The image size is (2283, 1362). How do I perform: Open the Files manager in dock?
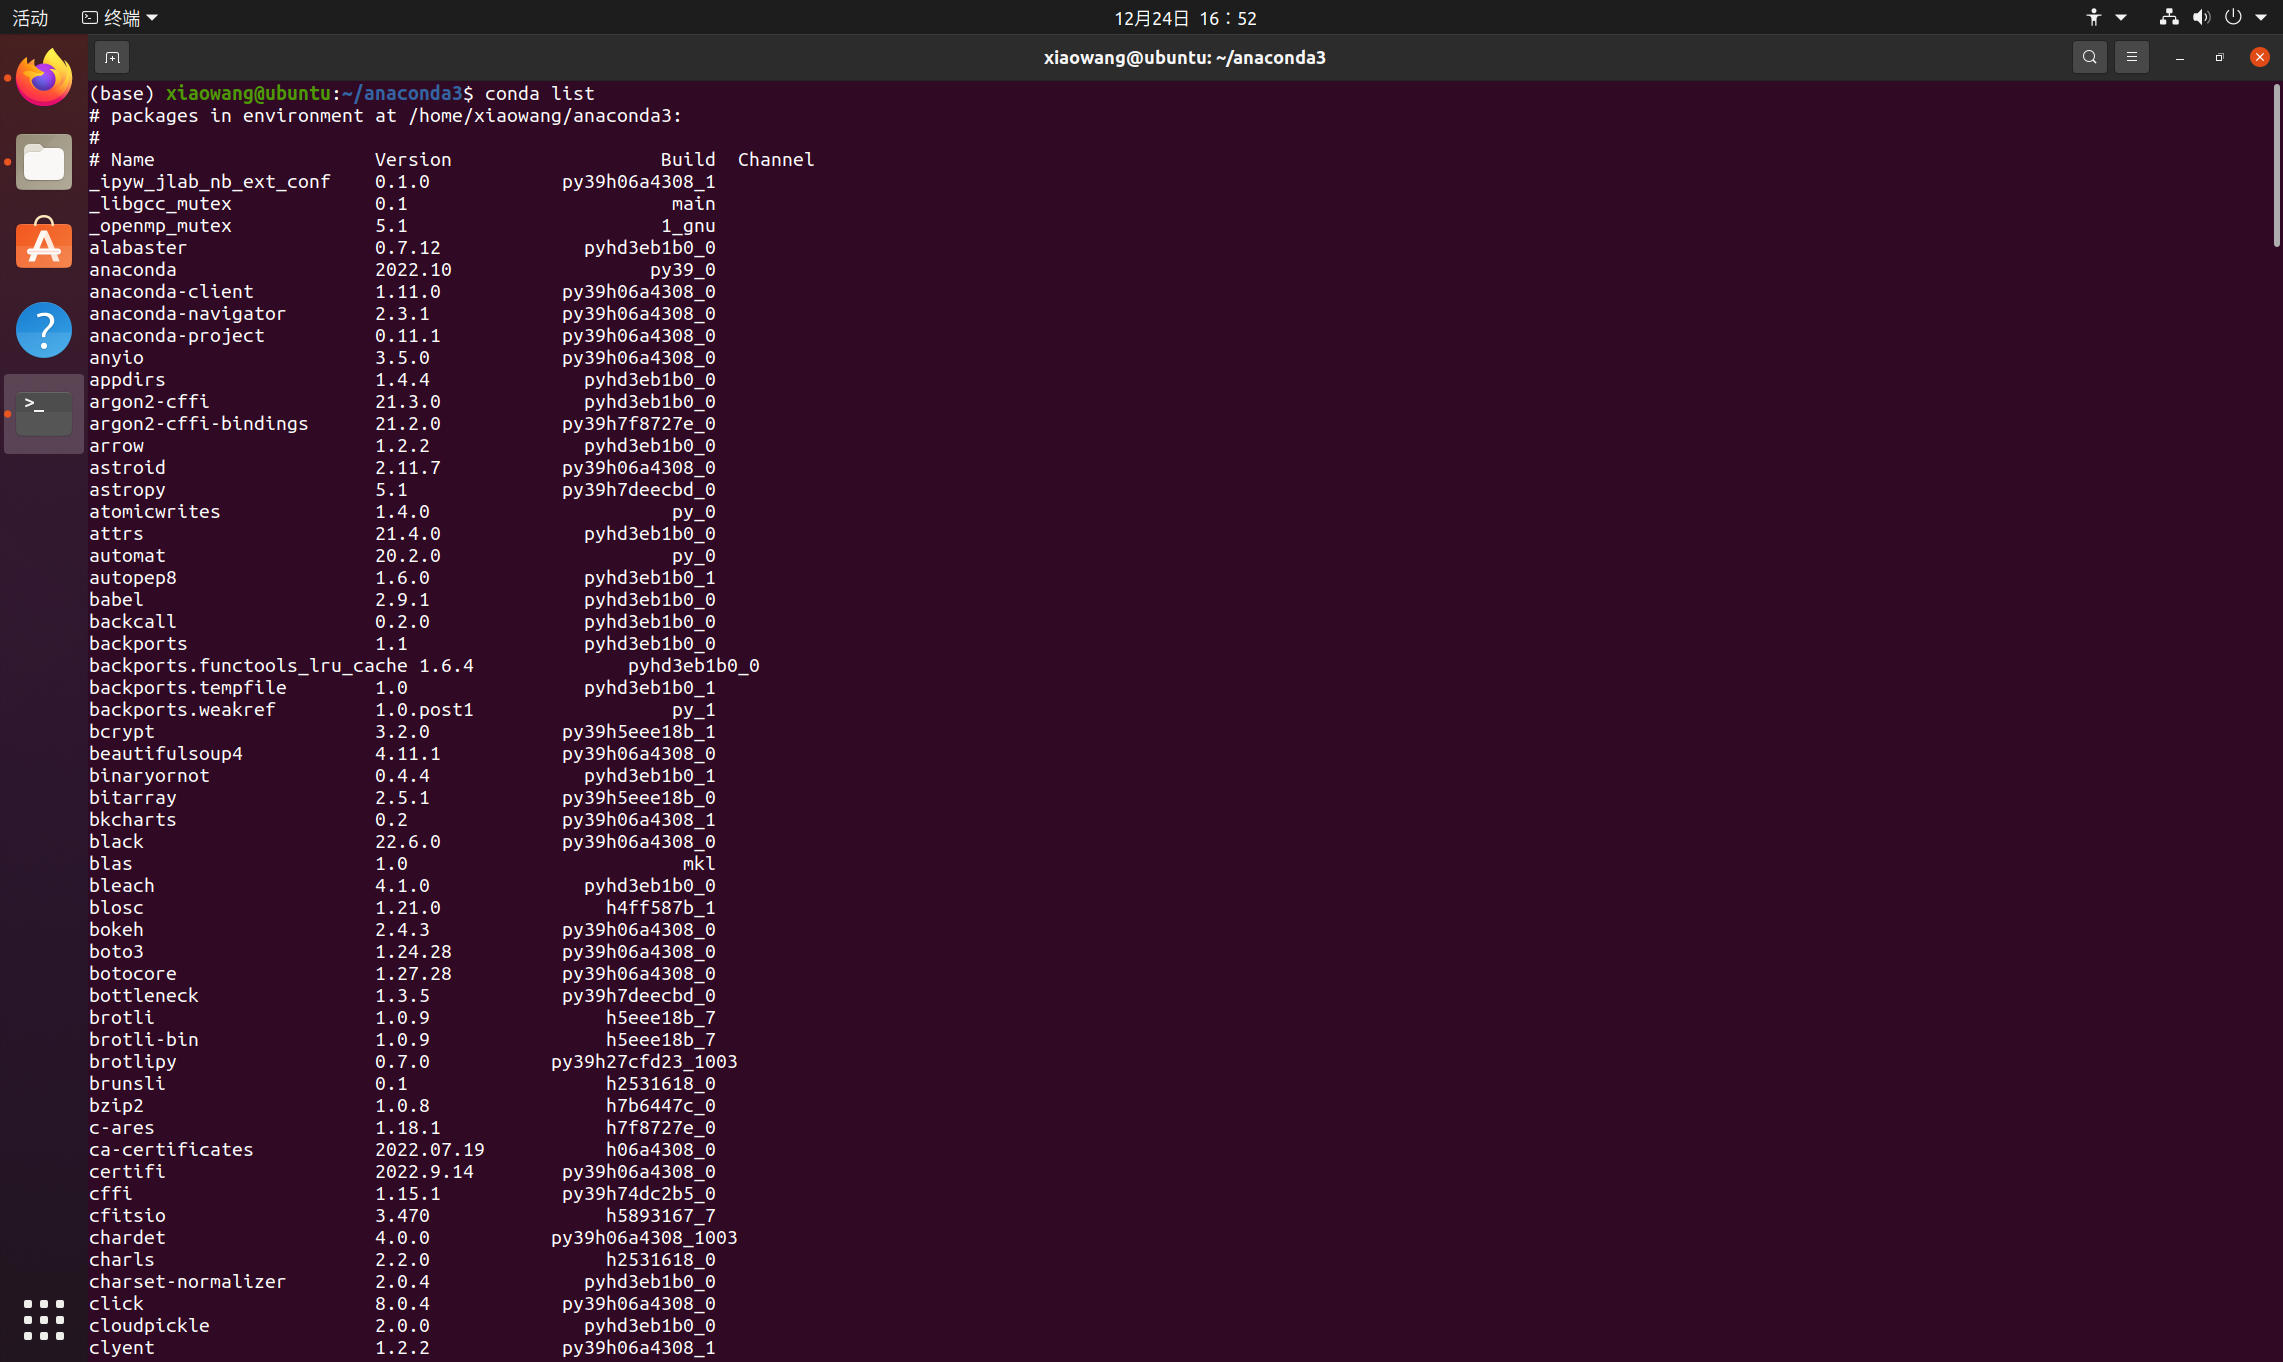(44, 162)
